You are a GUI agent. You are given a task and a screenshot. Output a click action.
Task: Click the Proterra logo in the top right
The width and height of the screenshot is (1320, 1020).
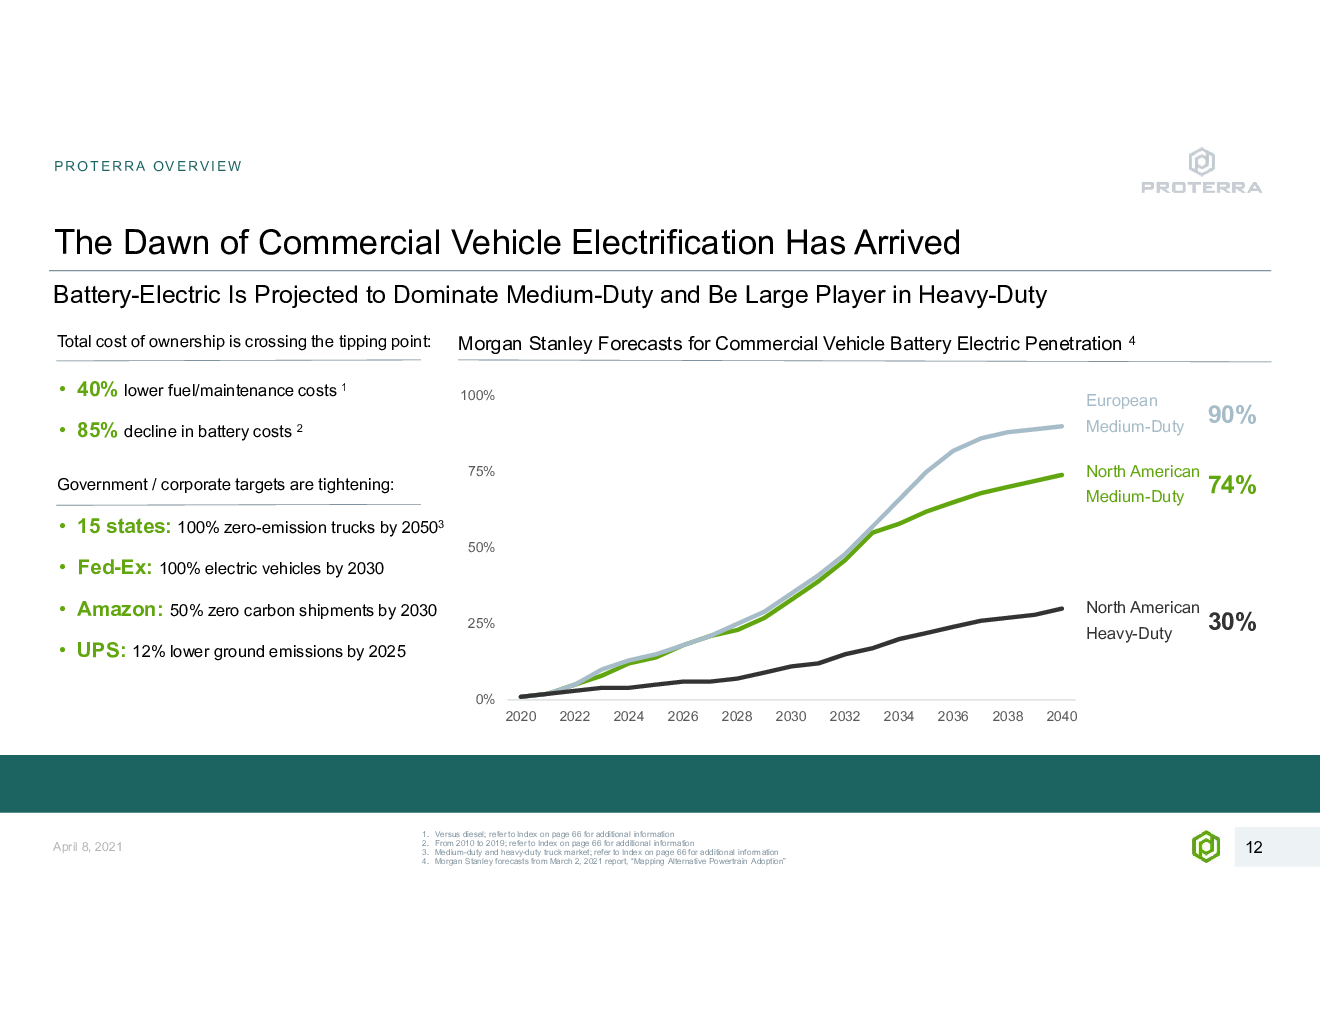click(x=1201, y=171)
